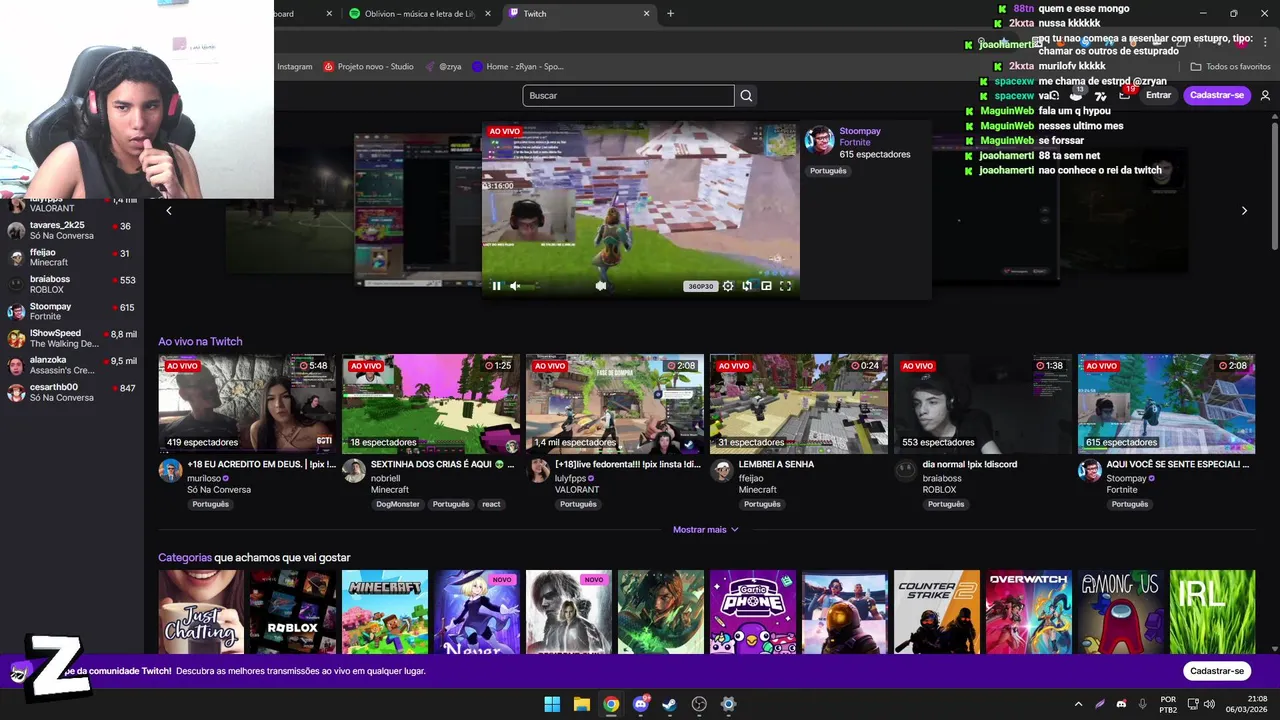Screen dimensions: 1280x720
Task: Open the Windows Start menu
Action: tap(552, 704)
